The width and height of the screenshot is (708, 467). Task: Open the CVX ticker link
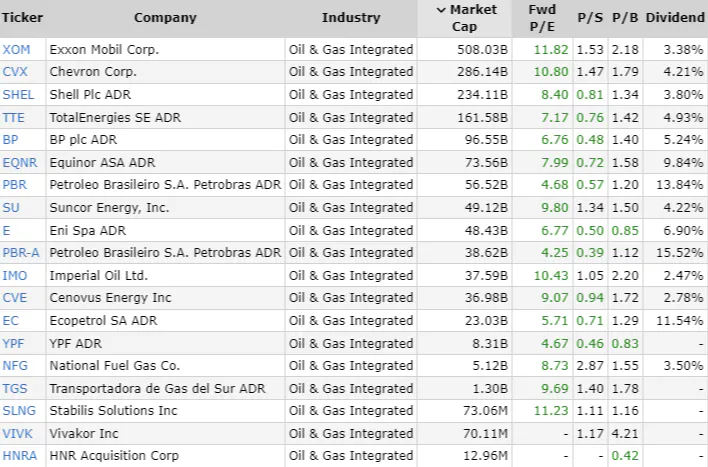[x=15, y=72]
